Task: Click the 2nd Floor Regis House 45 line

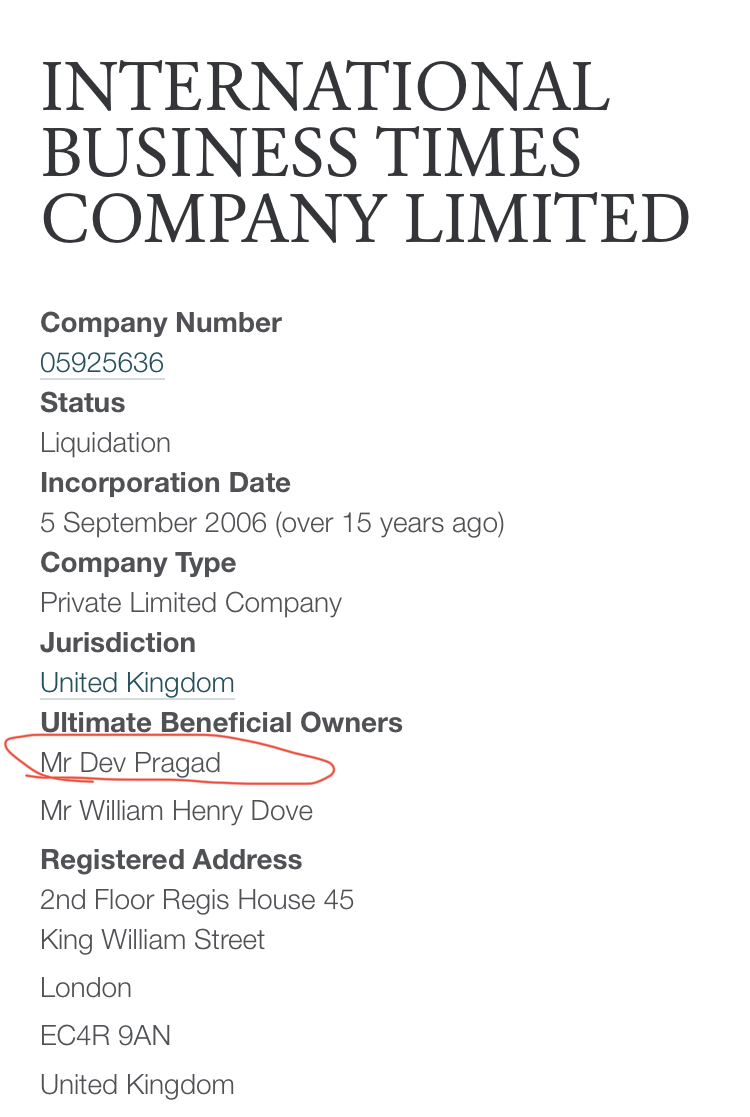Action: 197,900
